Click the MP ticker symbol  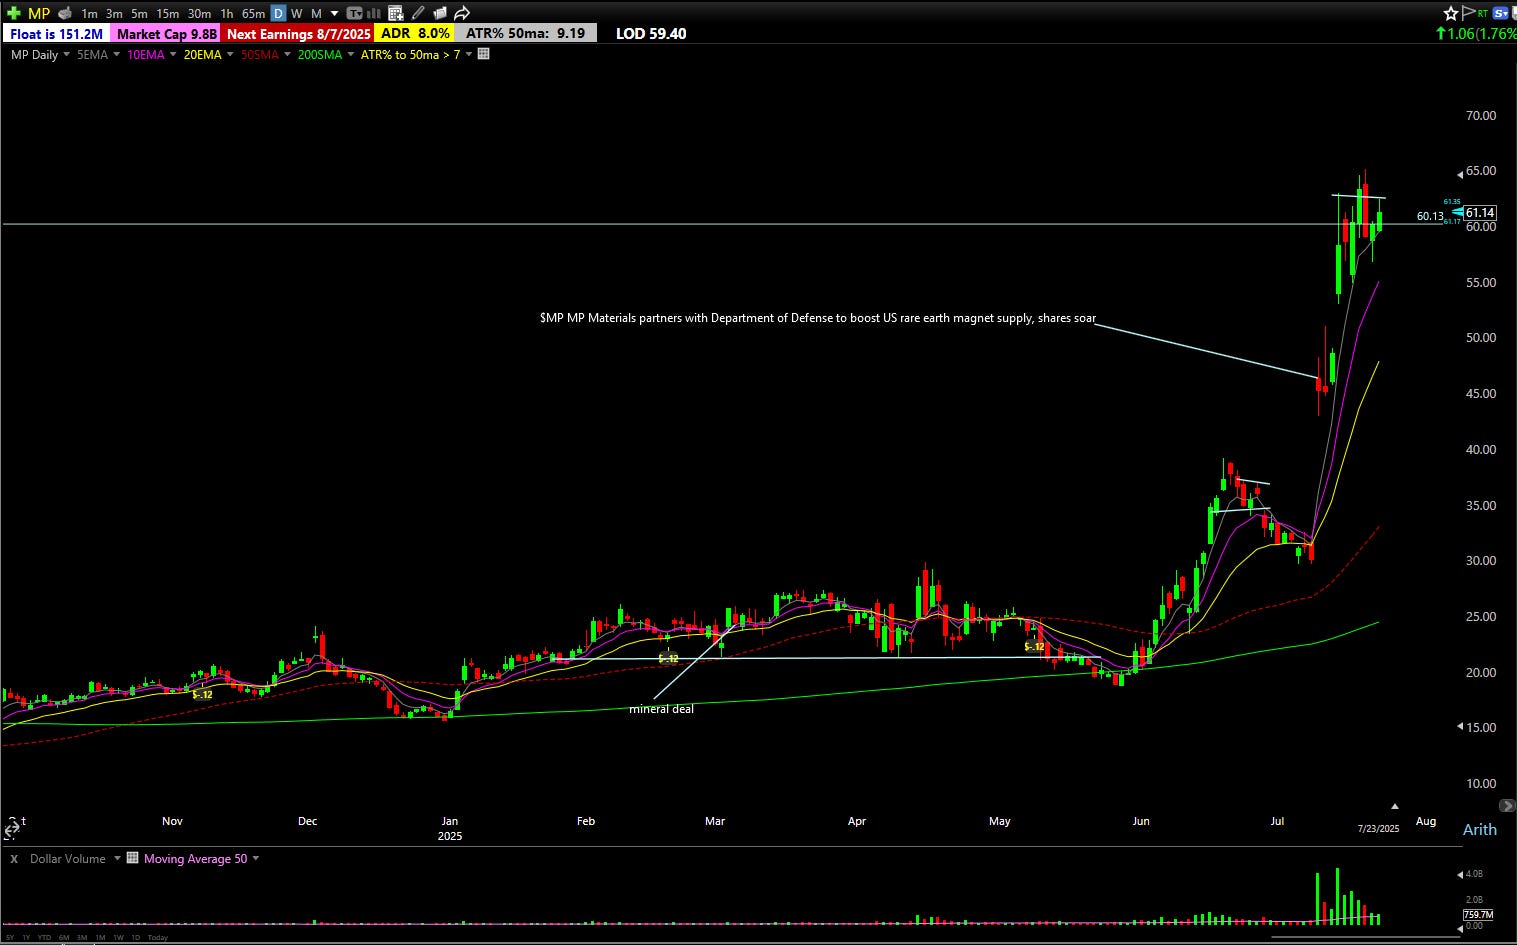[x=39, y=13]
